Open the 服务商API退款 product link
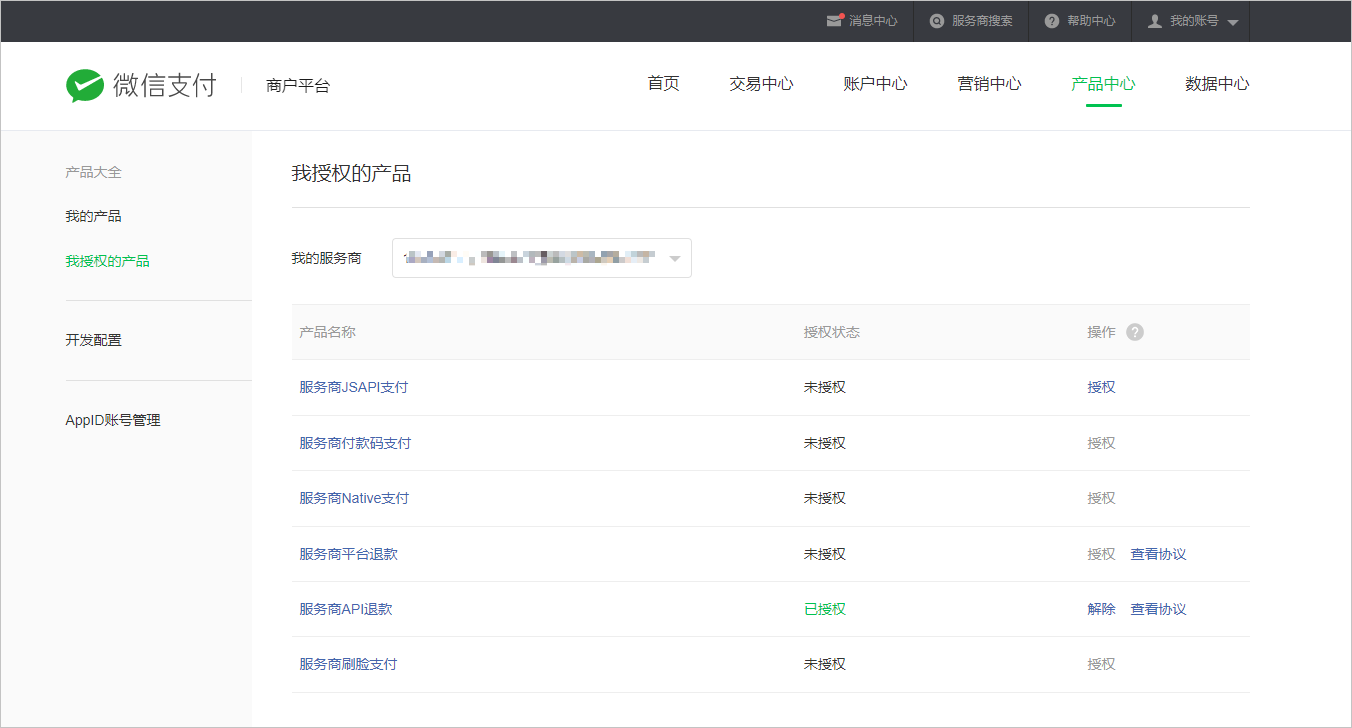Screen dimensions: 1352x728 click(x=345, y=609)
